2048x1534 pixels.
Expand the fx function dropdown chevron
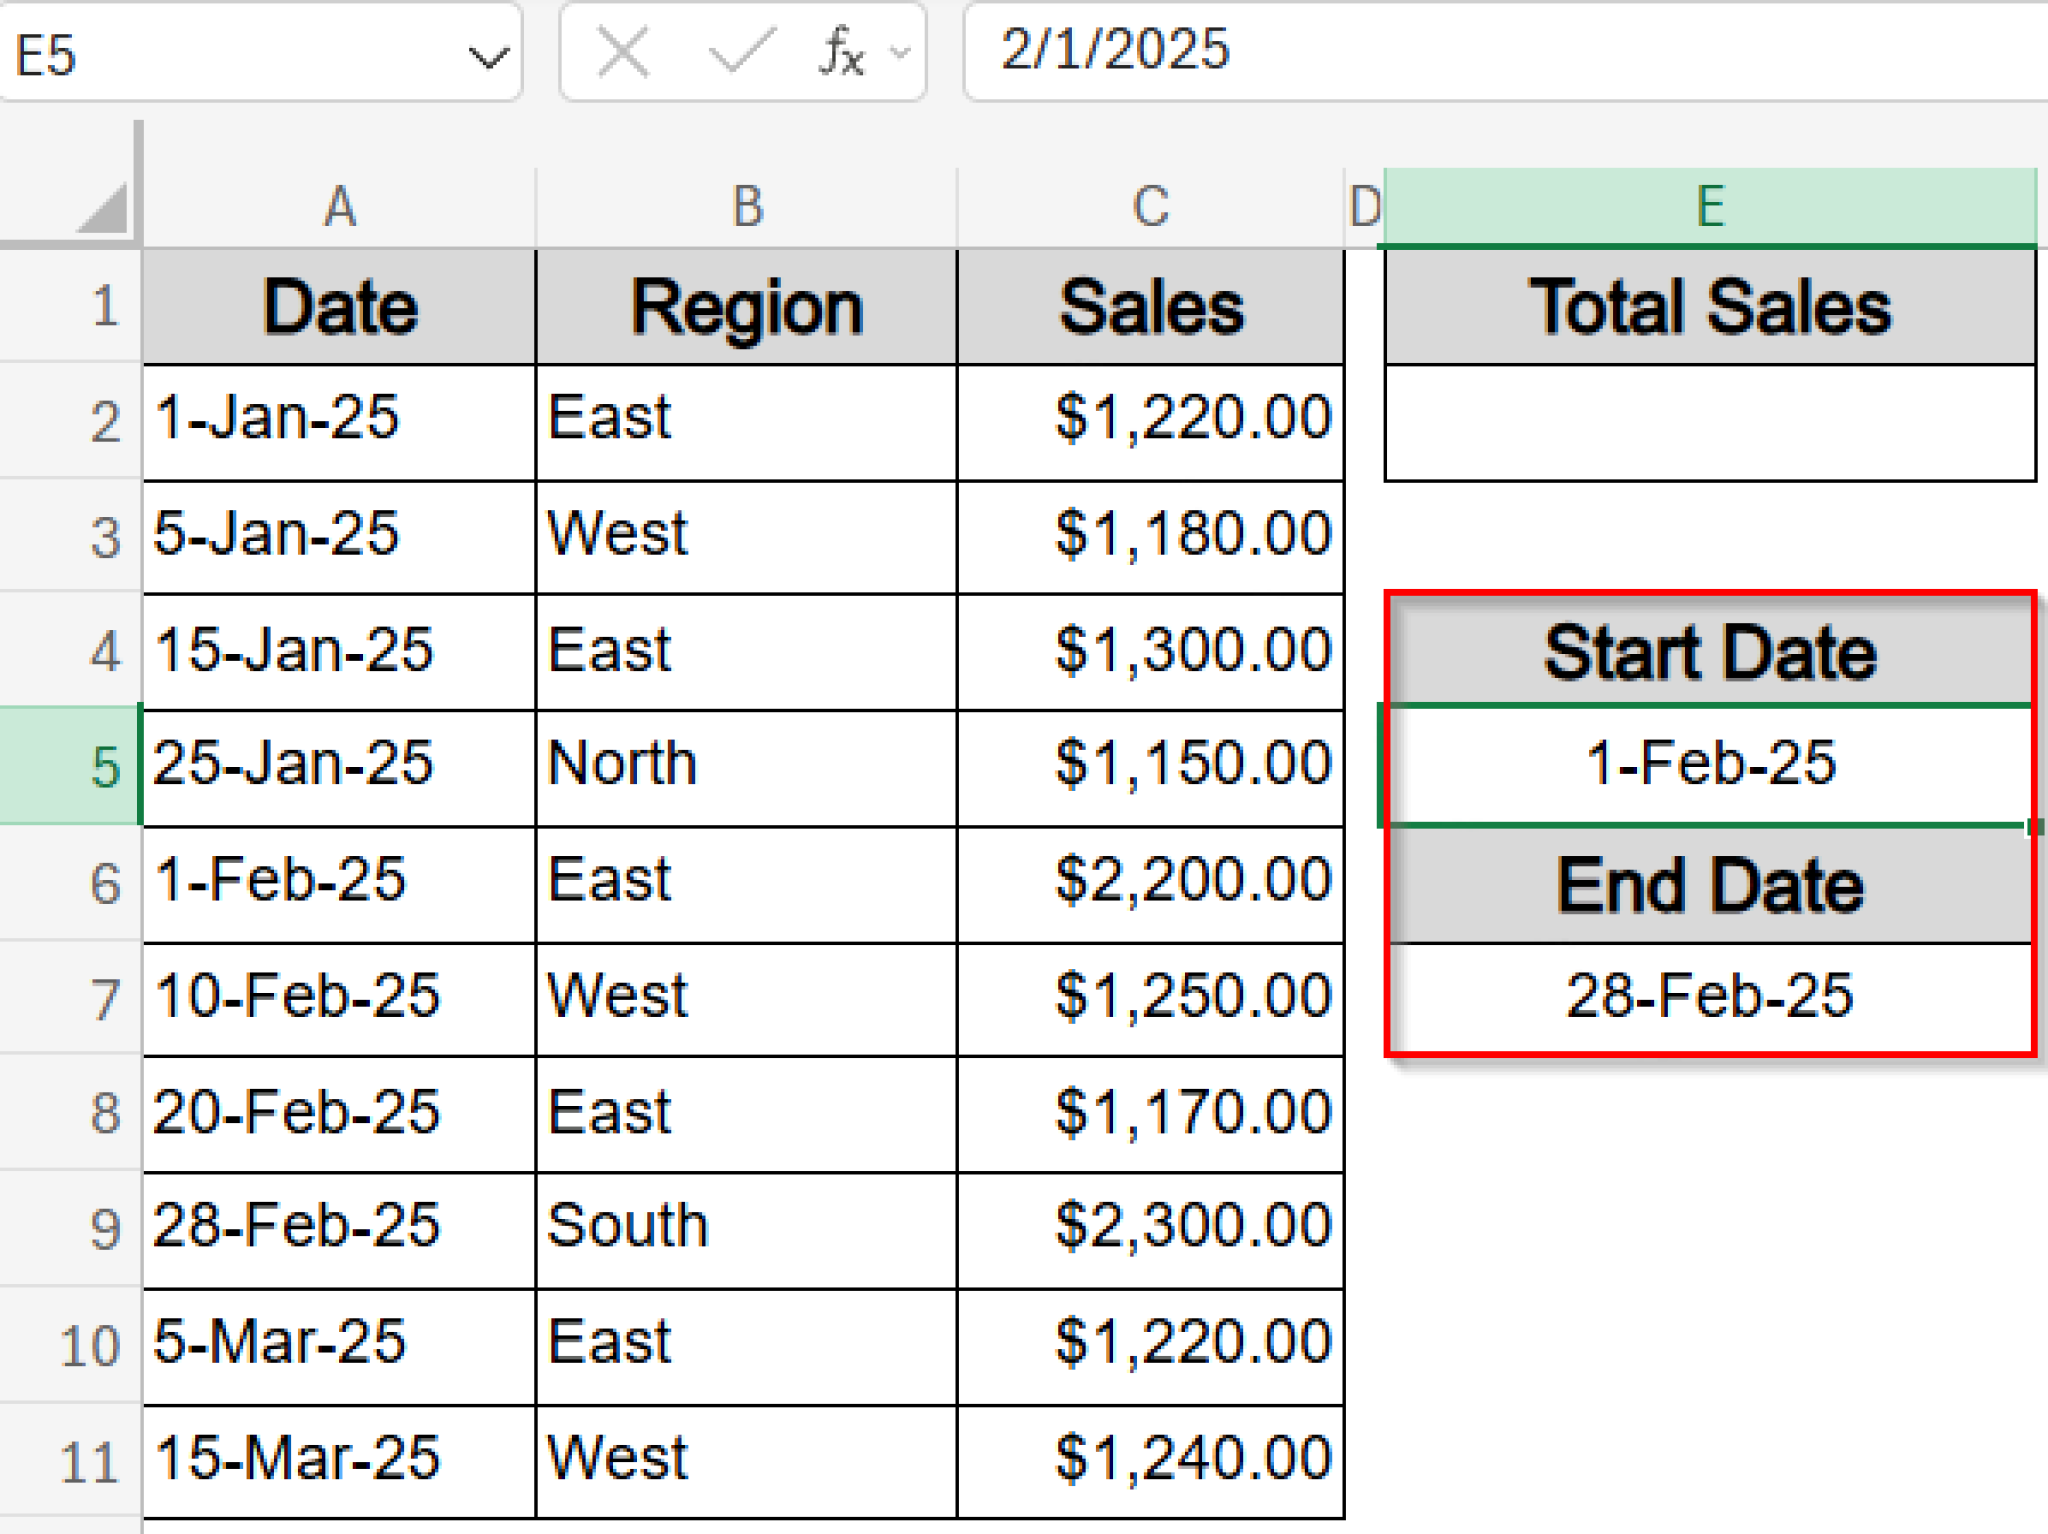[898, 52]
